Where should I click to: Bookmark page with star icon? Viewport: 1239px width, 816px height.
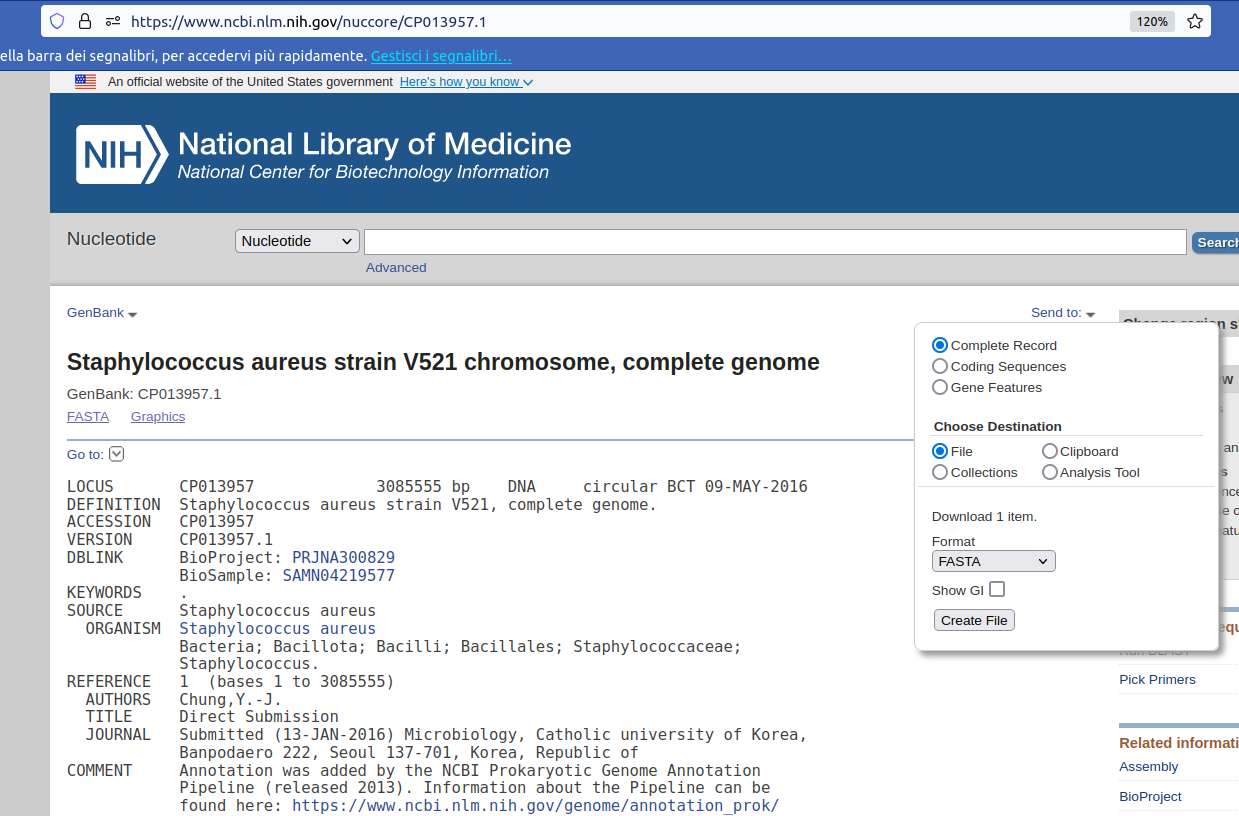point(1194,21)
